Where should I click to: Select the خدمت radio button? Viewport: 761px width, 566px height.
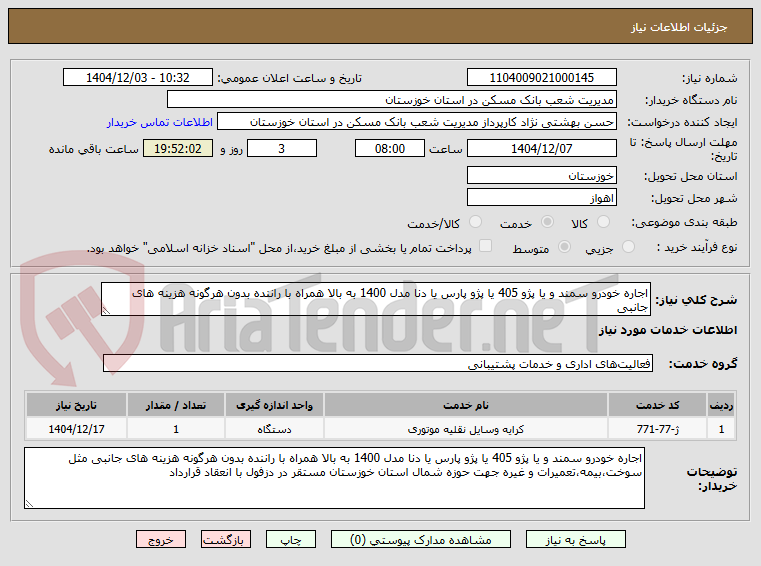click(547, 222)
